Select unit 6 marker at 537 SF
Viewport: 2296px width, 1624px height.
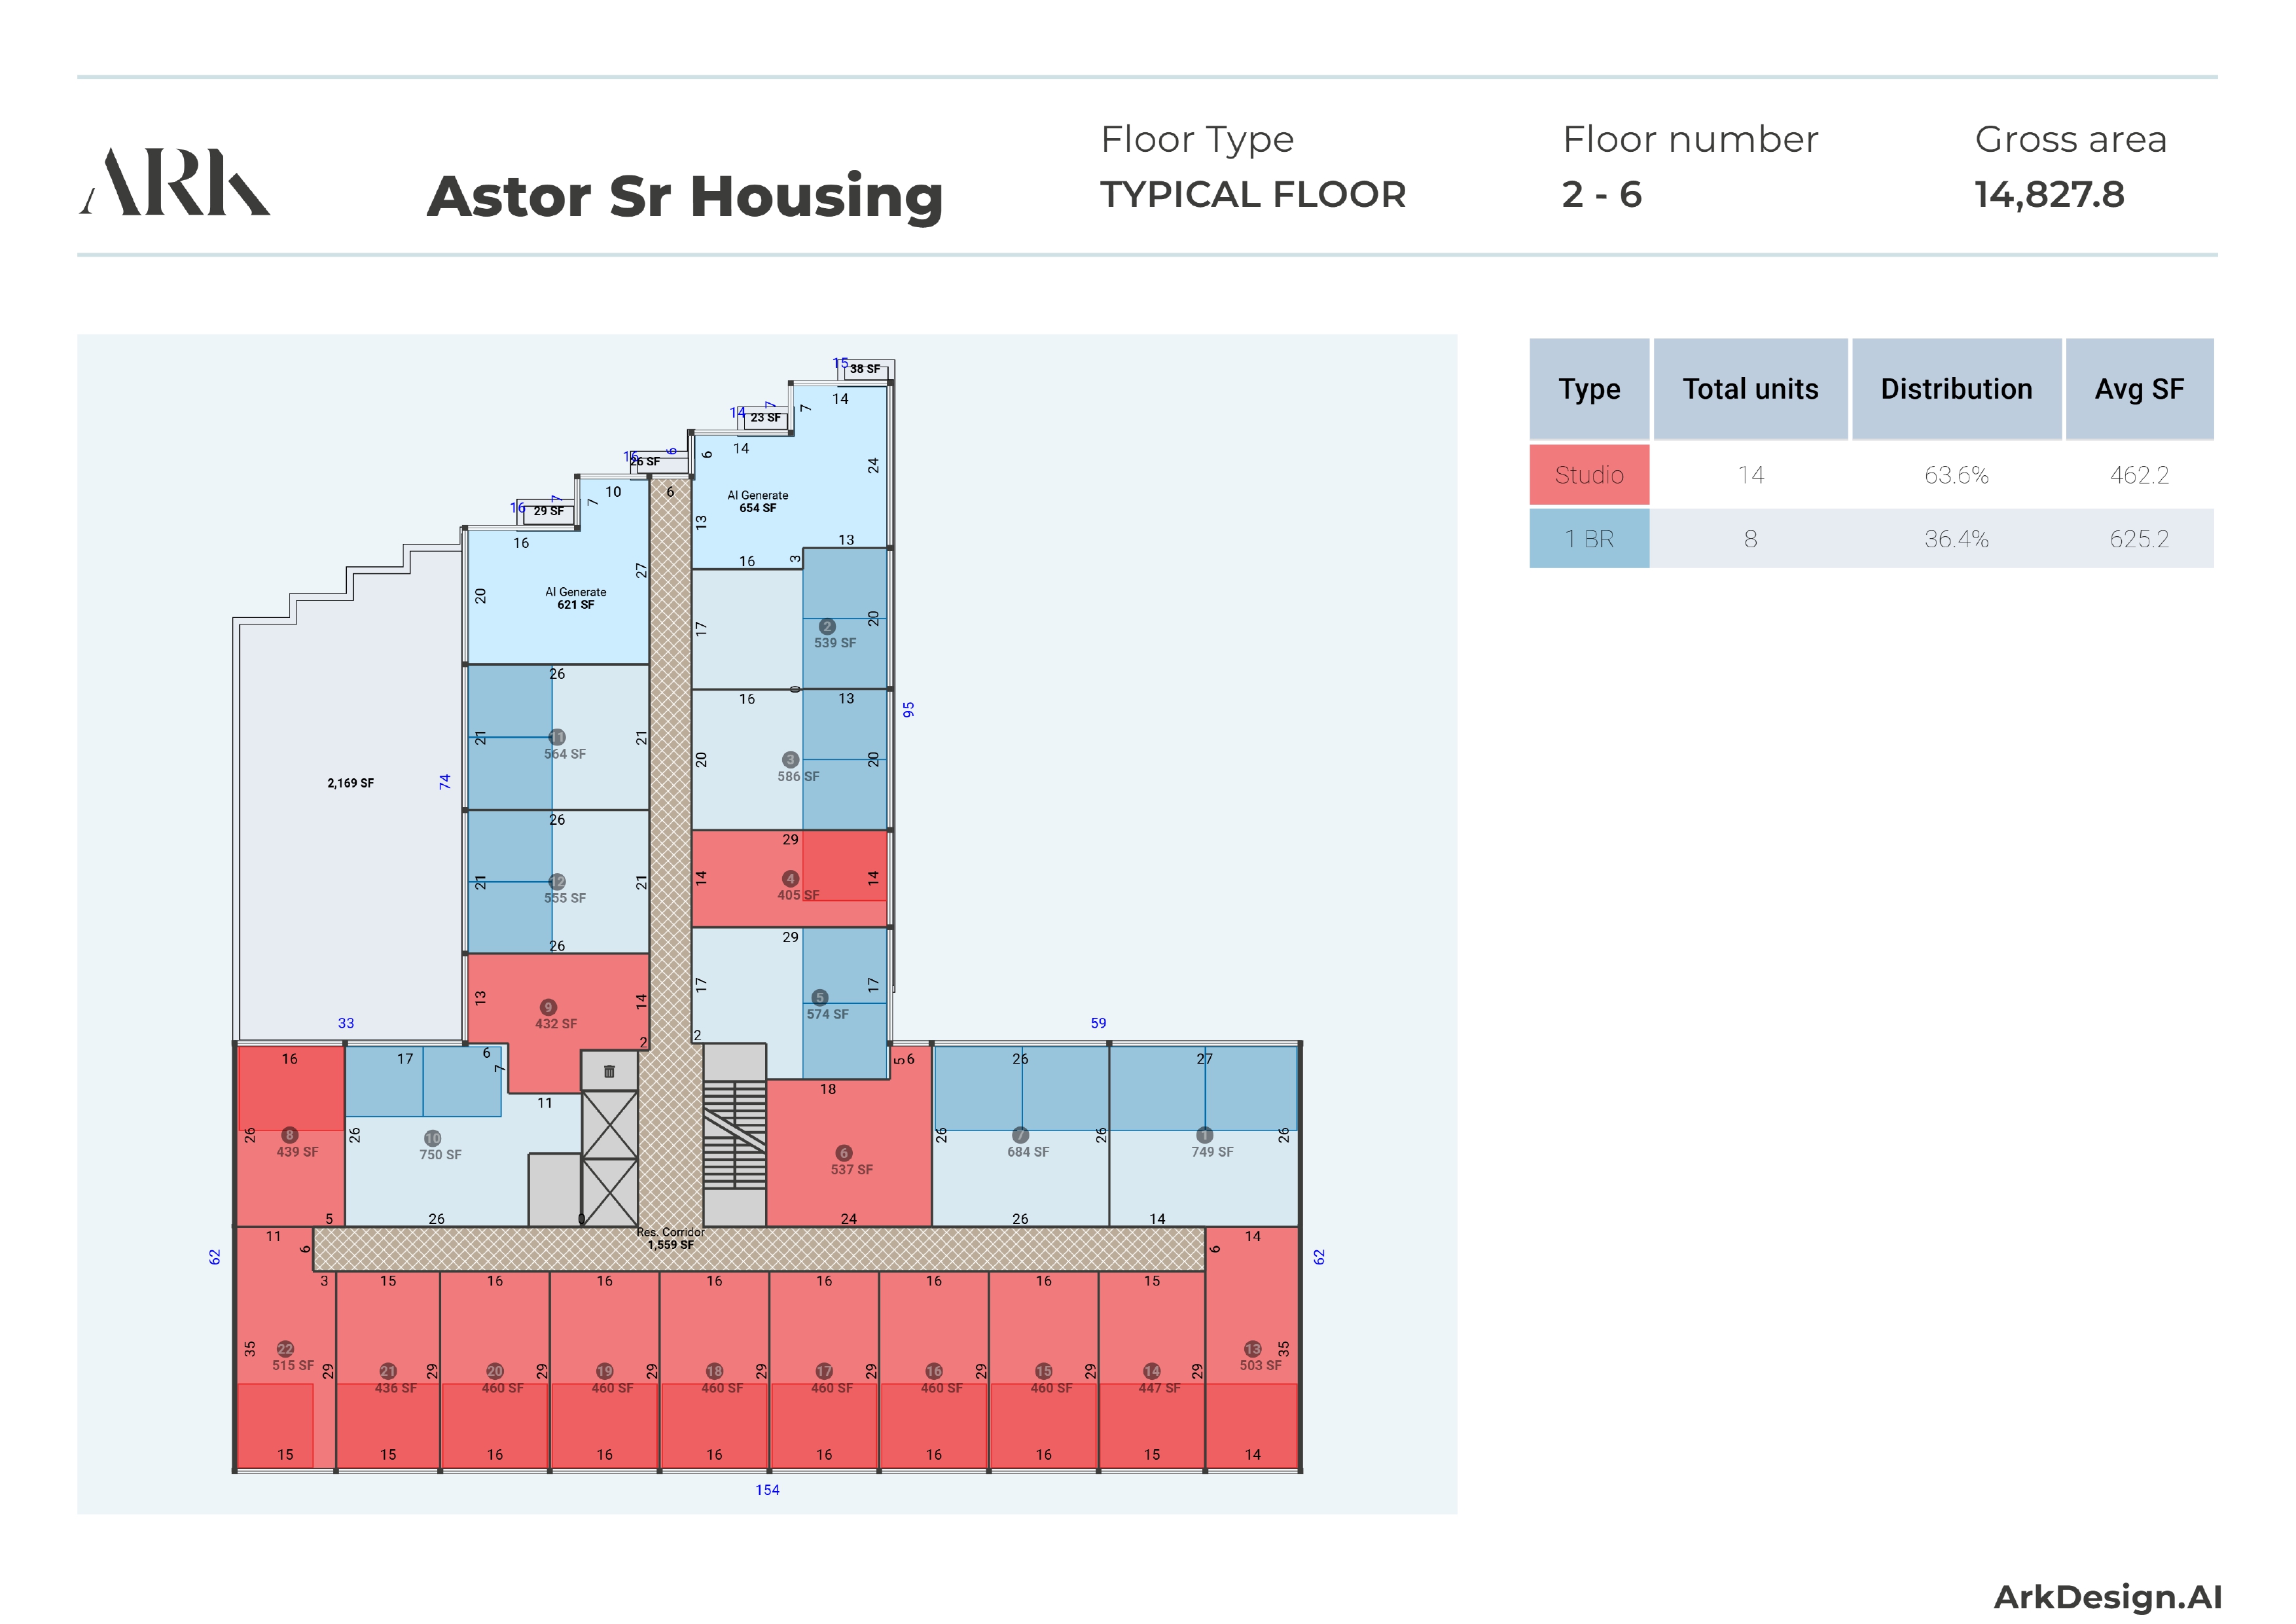[844, 1153]
